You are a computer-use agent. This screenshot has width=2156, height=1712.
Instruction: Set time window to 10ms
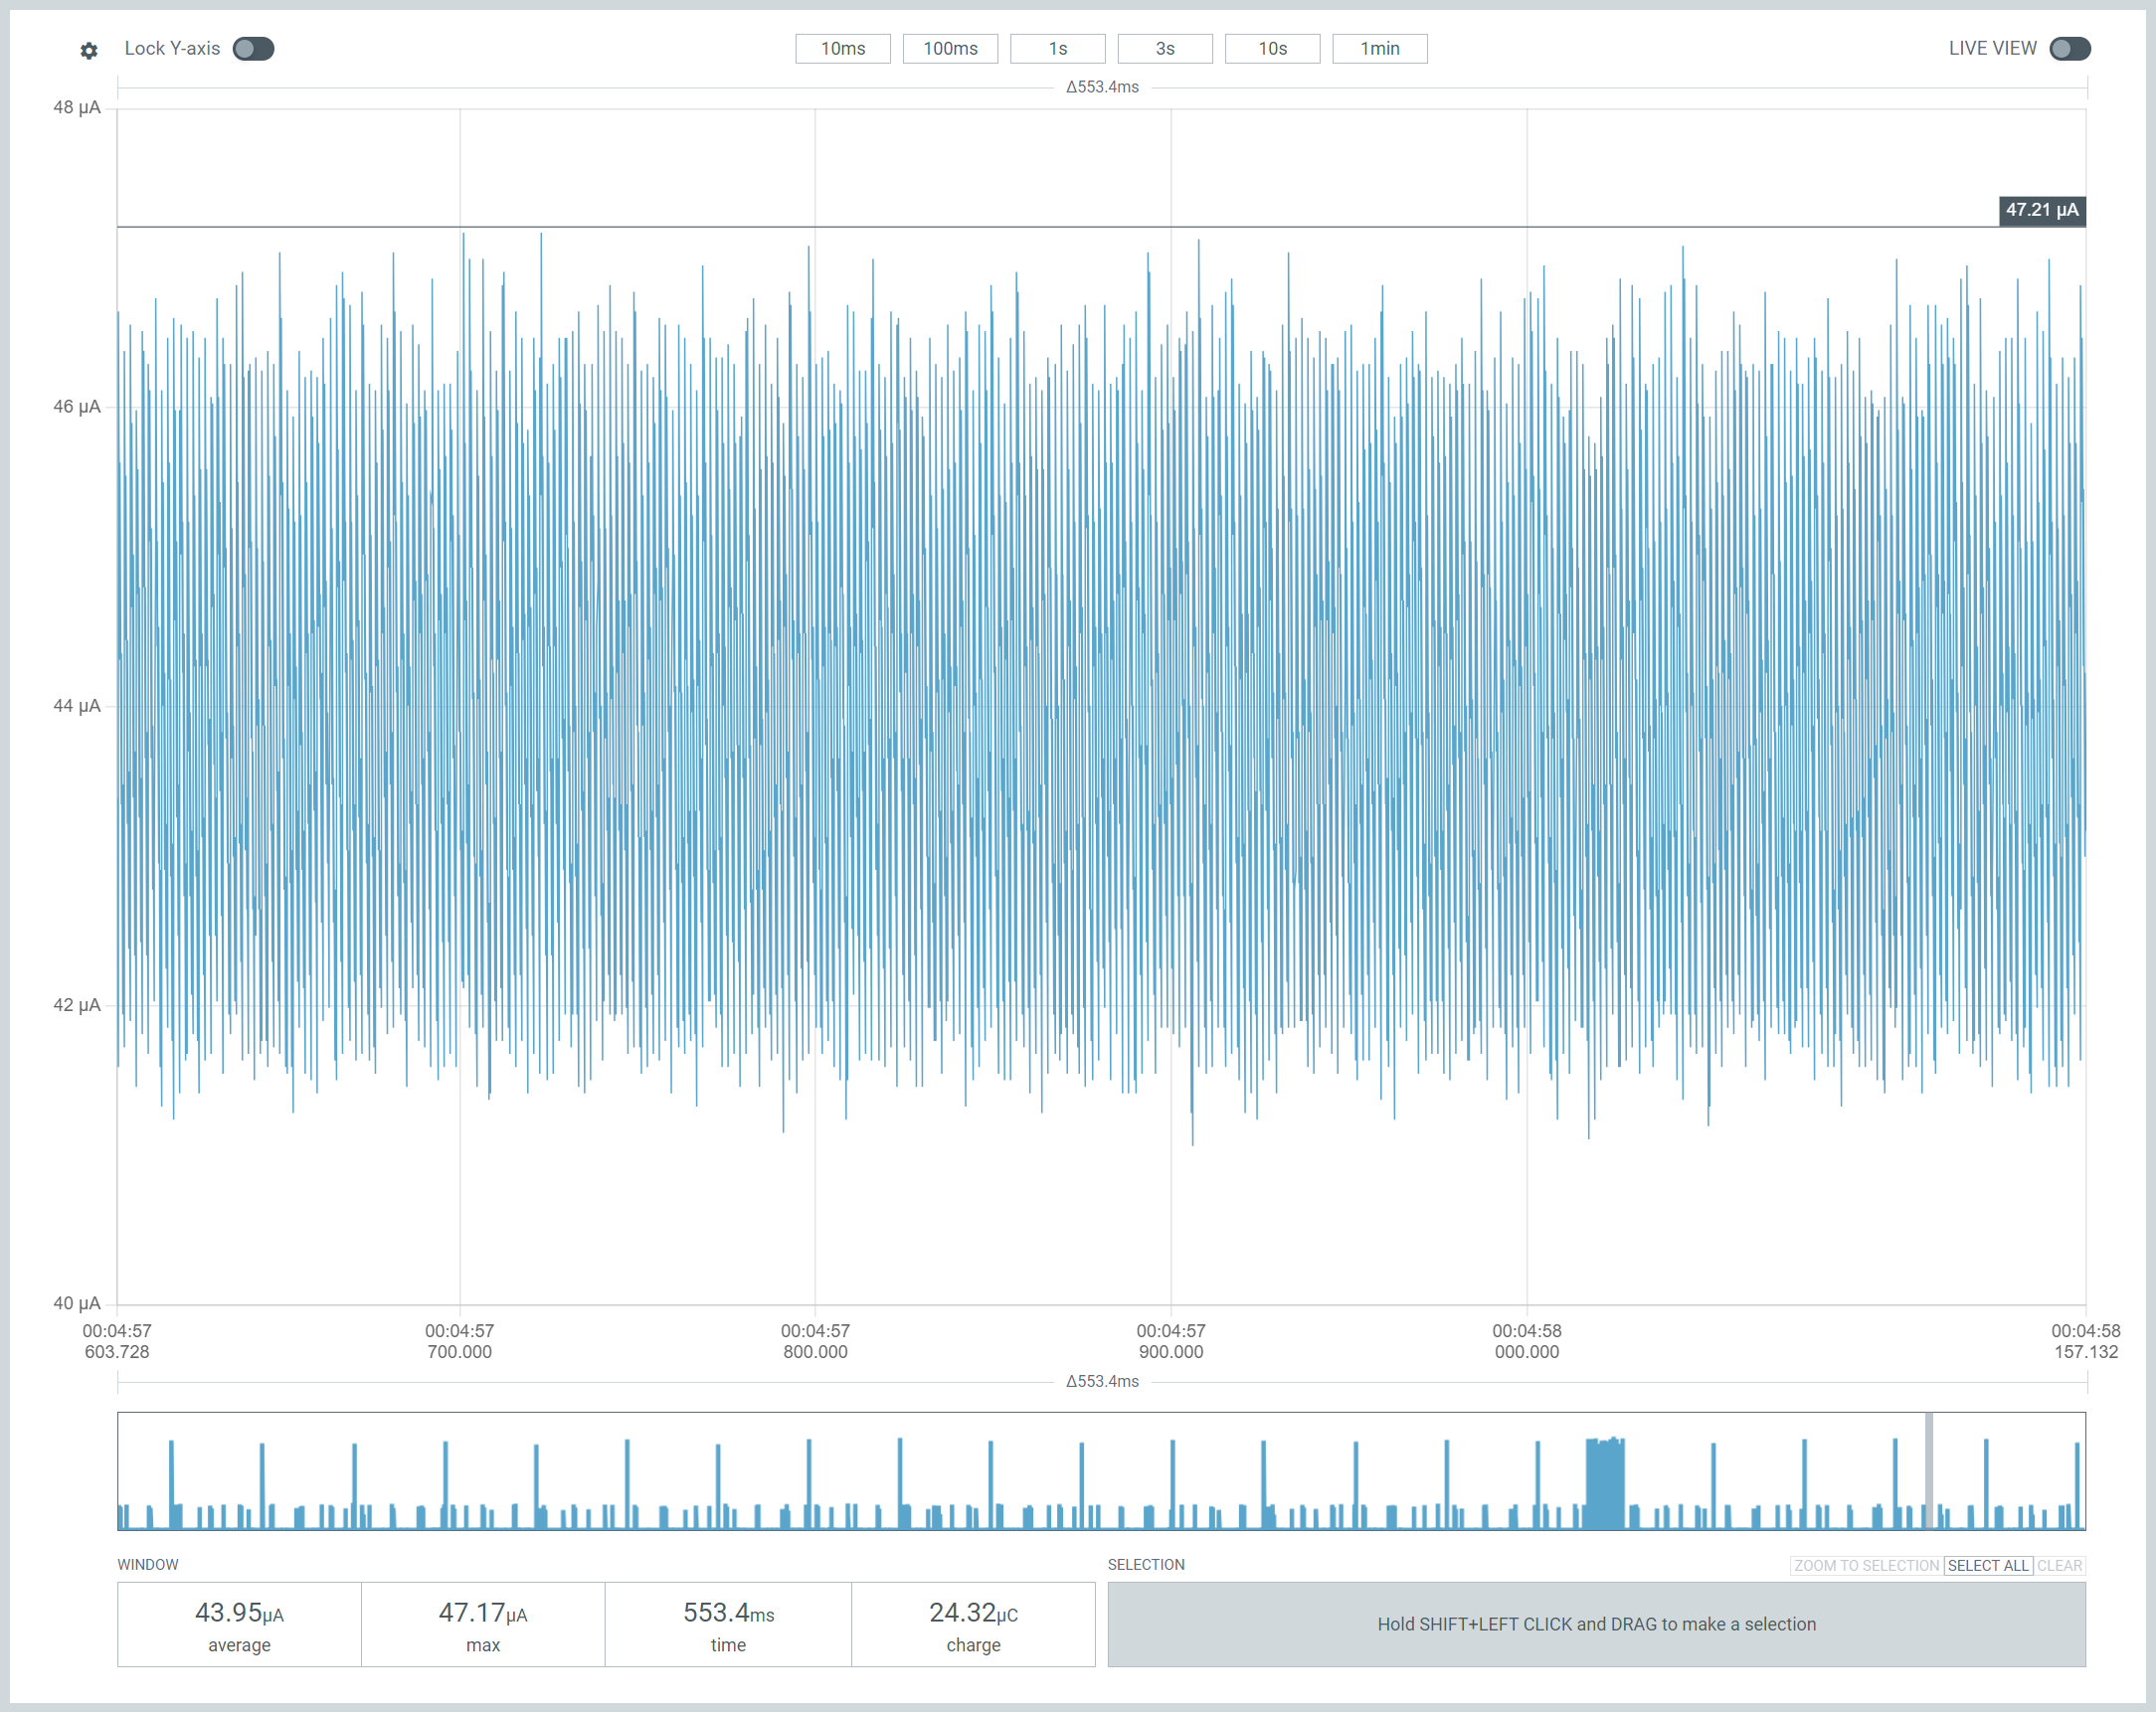(x=842, y=49)
